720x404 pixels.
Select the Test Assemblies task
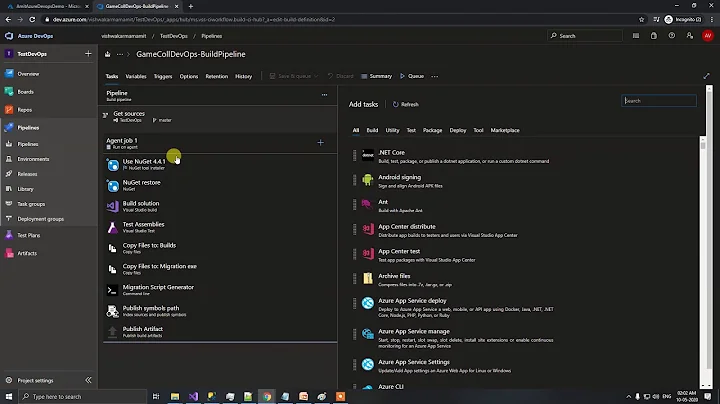pos(220,227)
